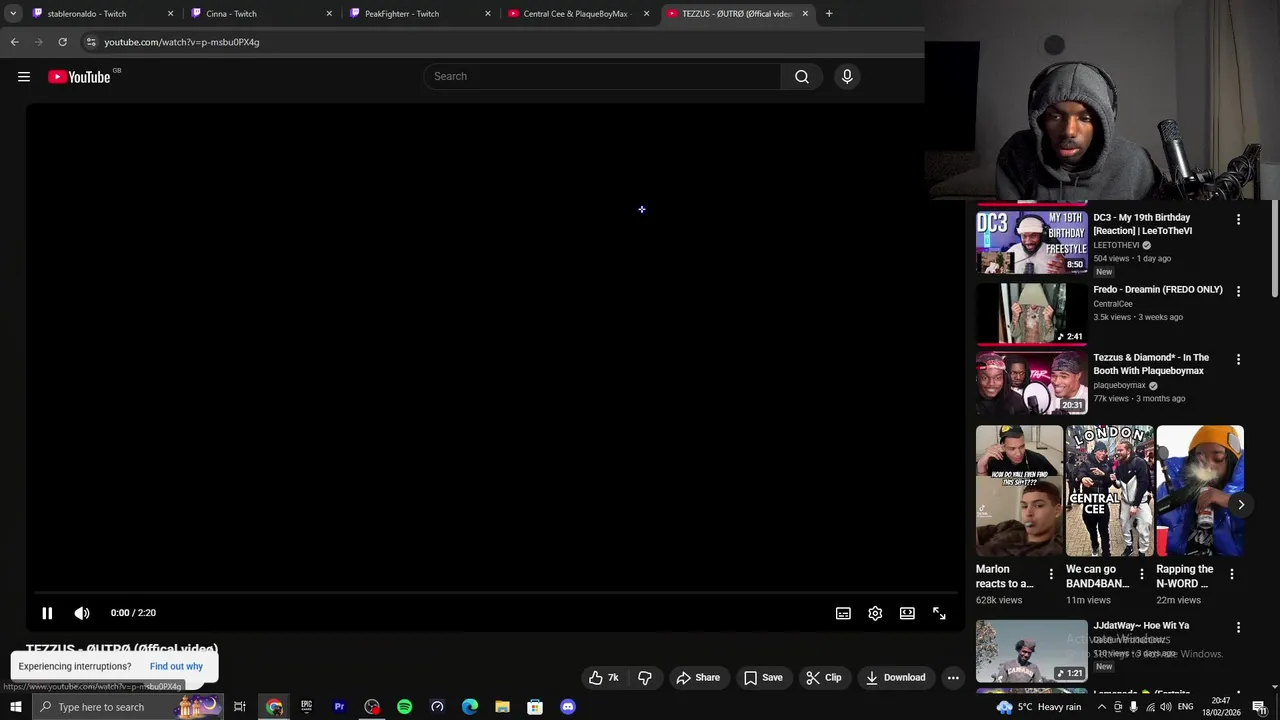Open File Explorer from the taskbar
Screen dimensions: 1280x720
tap(502, 707)
